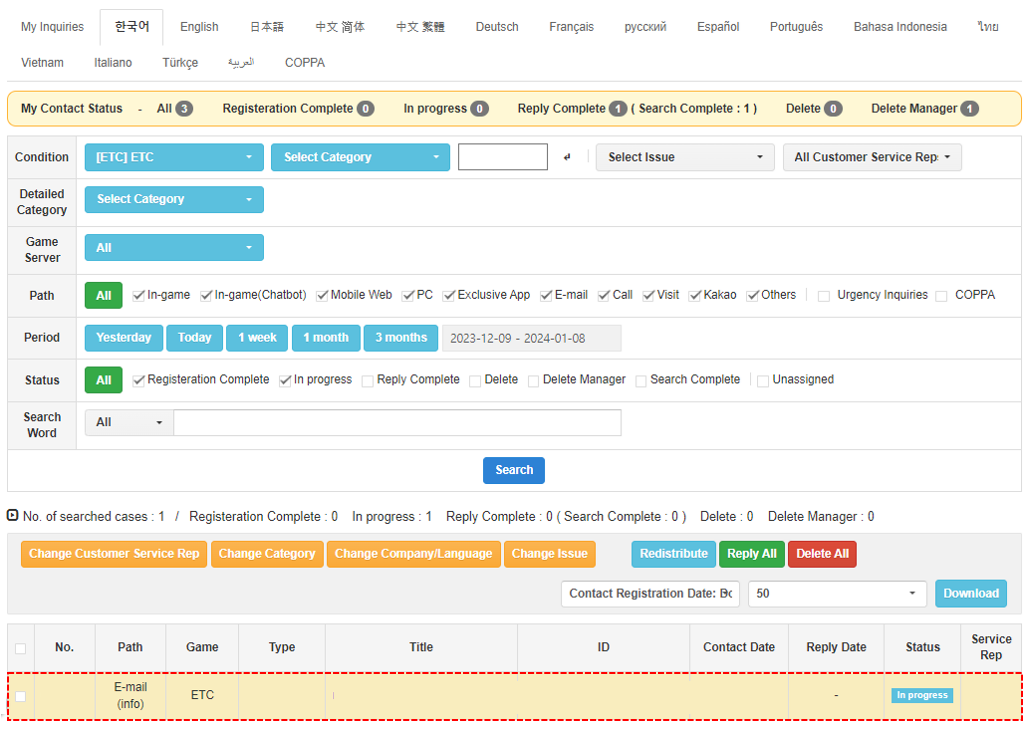1032x733 pixels.
Task: Click the Status All green button
Action: [103, 380]
